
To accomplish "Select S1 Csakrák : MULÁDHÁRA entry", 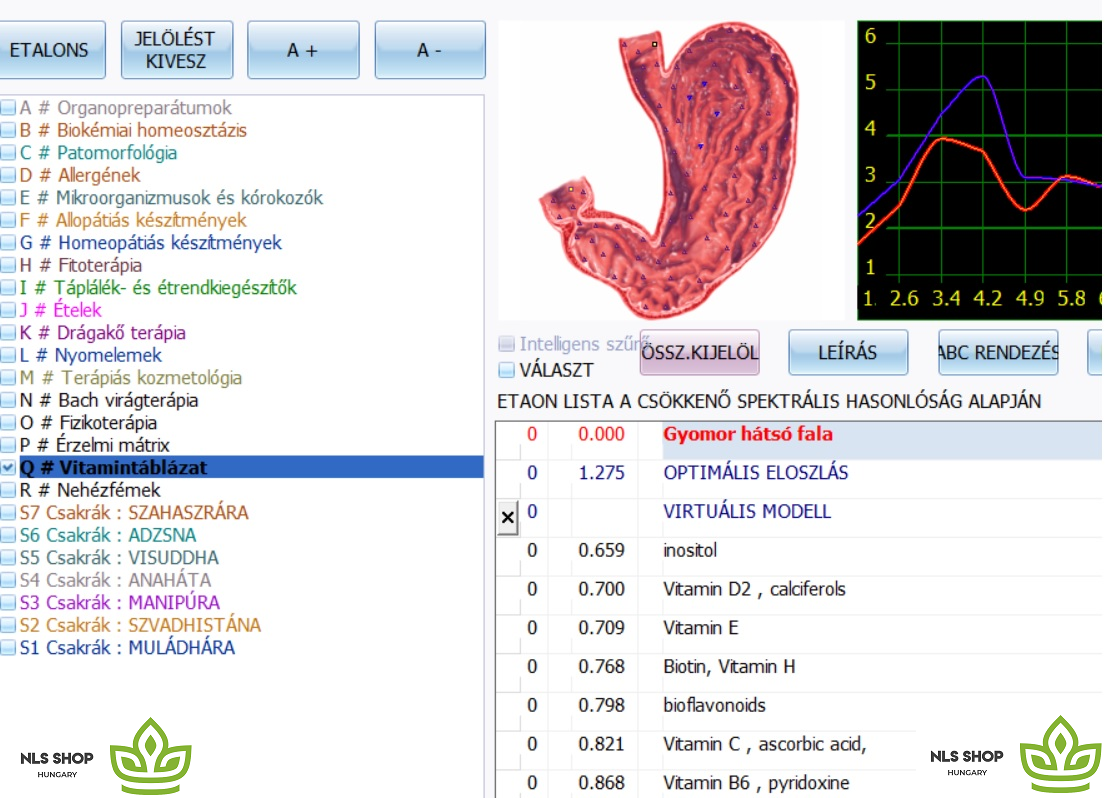I will (x=127, y=648).
